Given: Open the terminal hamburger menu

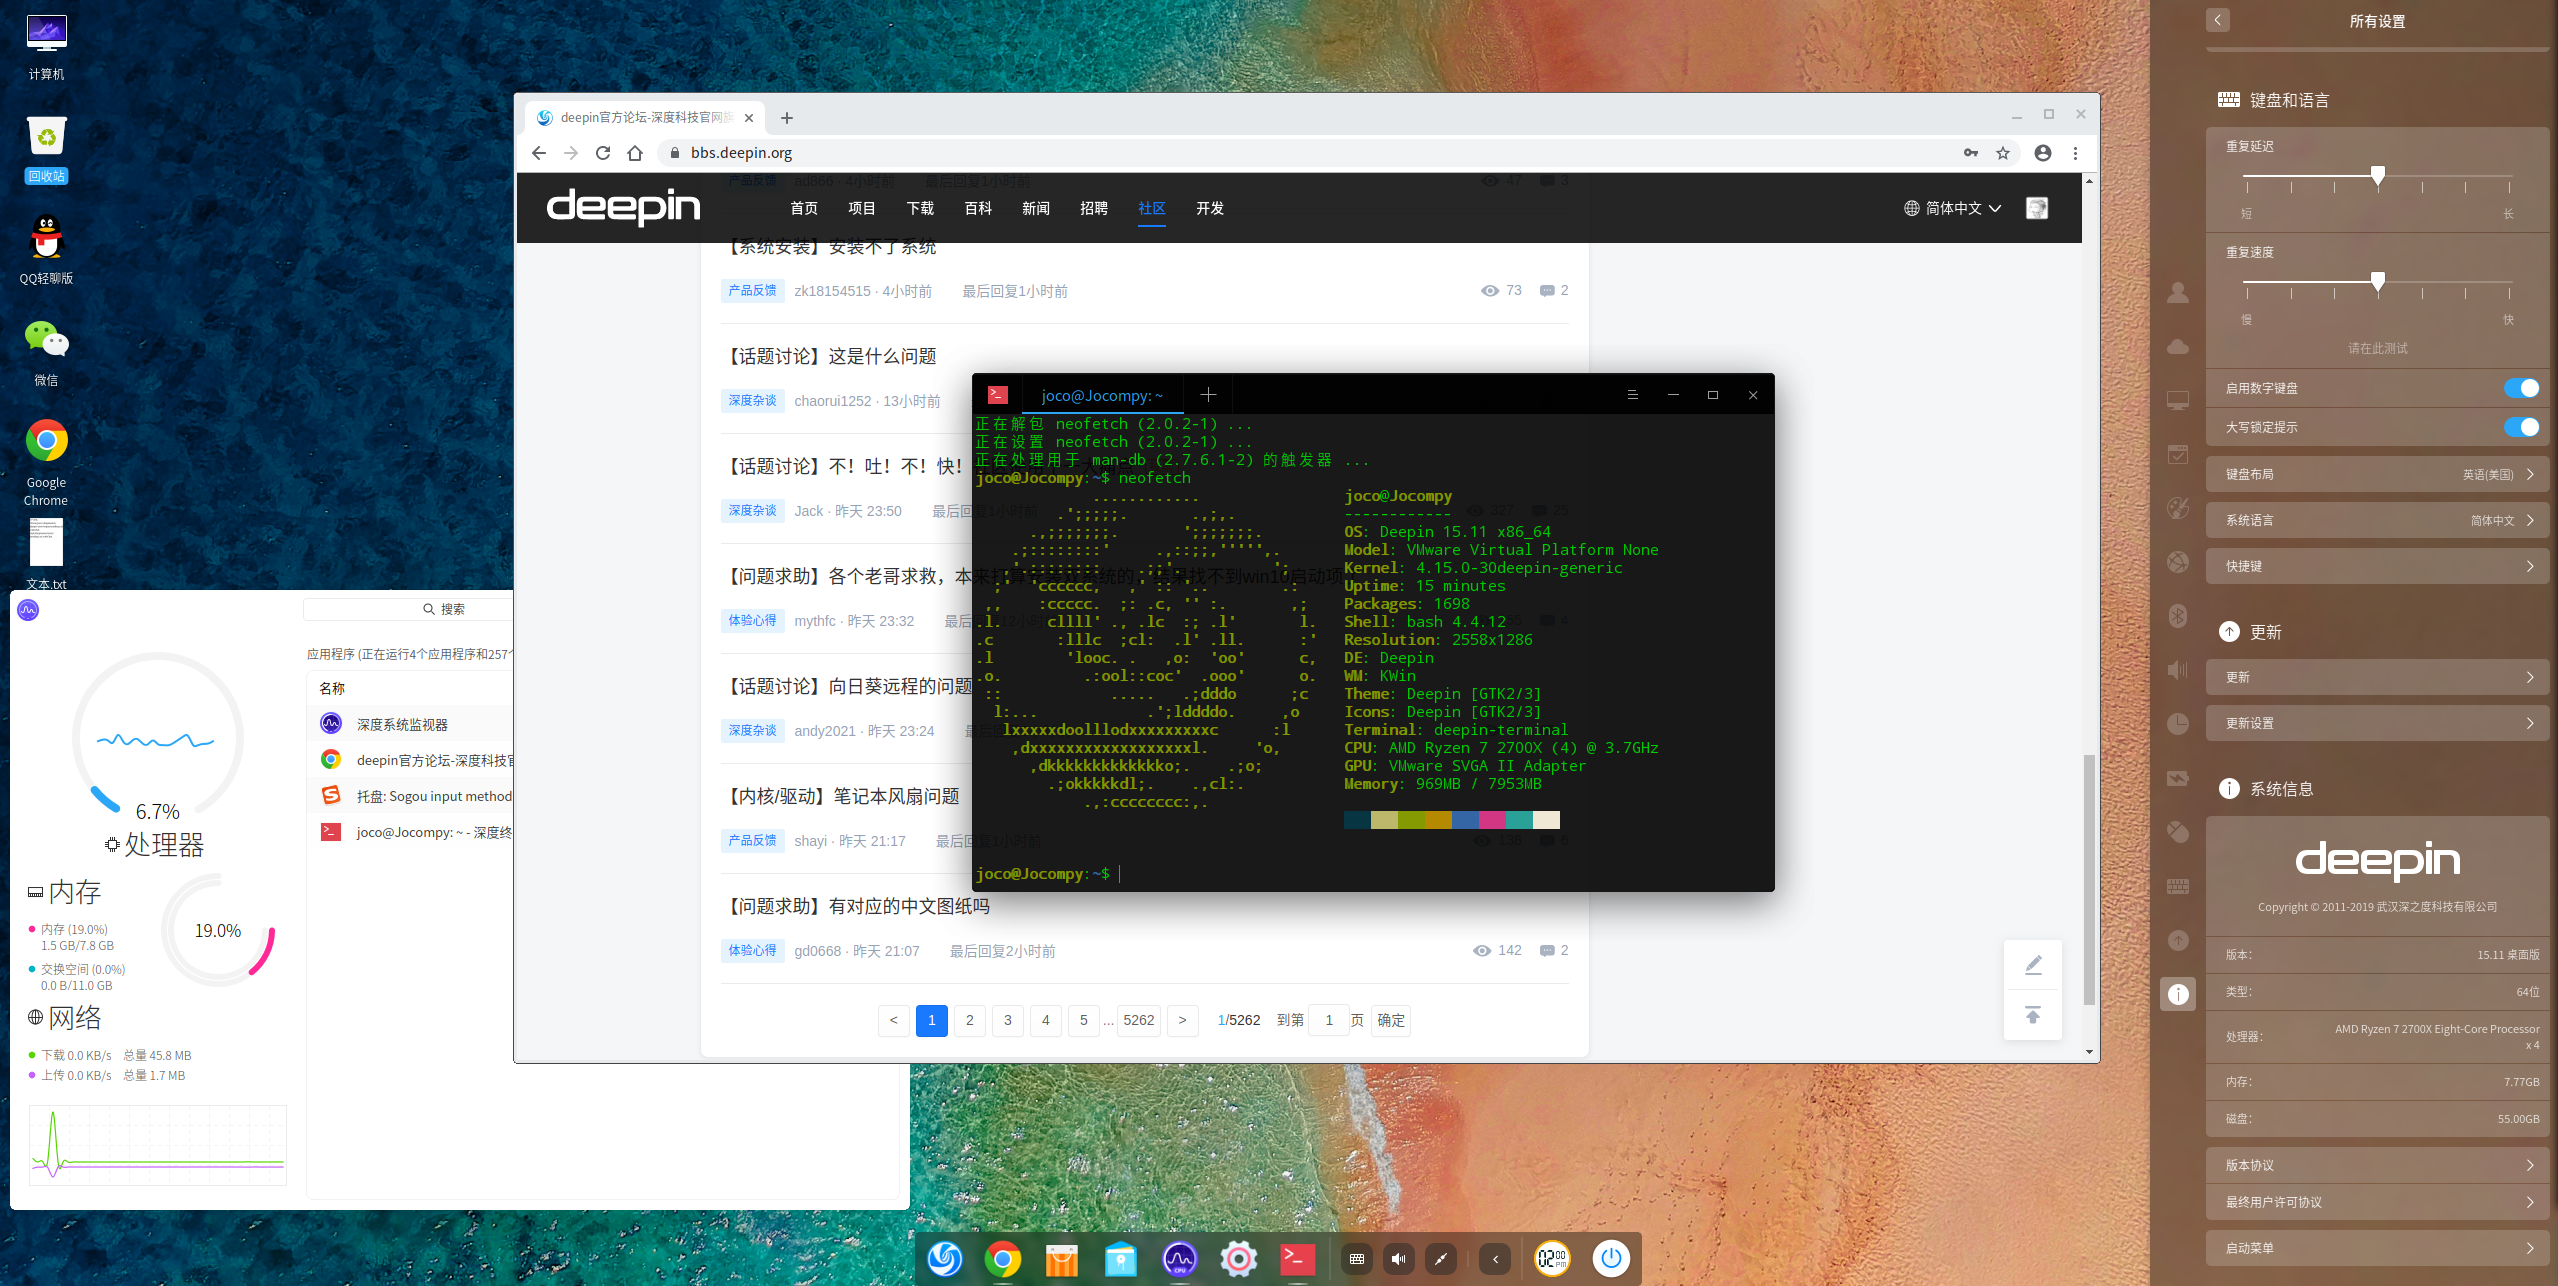Looking at the screenshot, I should tap(1633, 395).
